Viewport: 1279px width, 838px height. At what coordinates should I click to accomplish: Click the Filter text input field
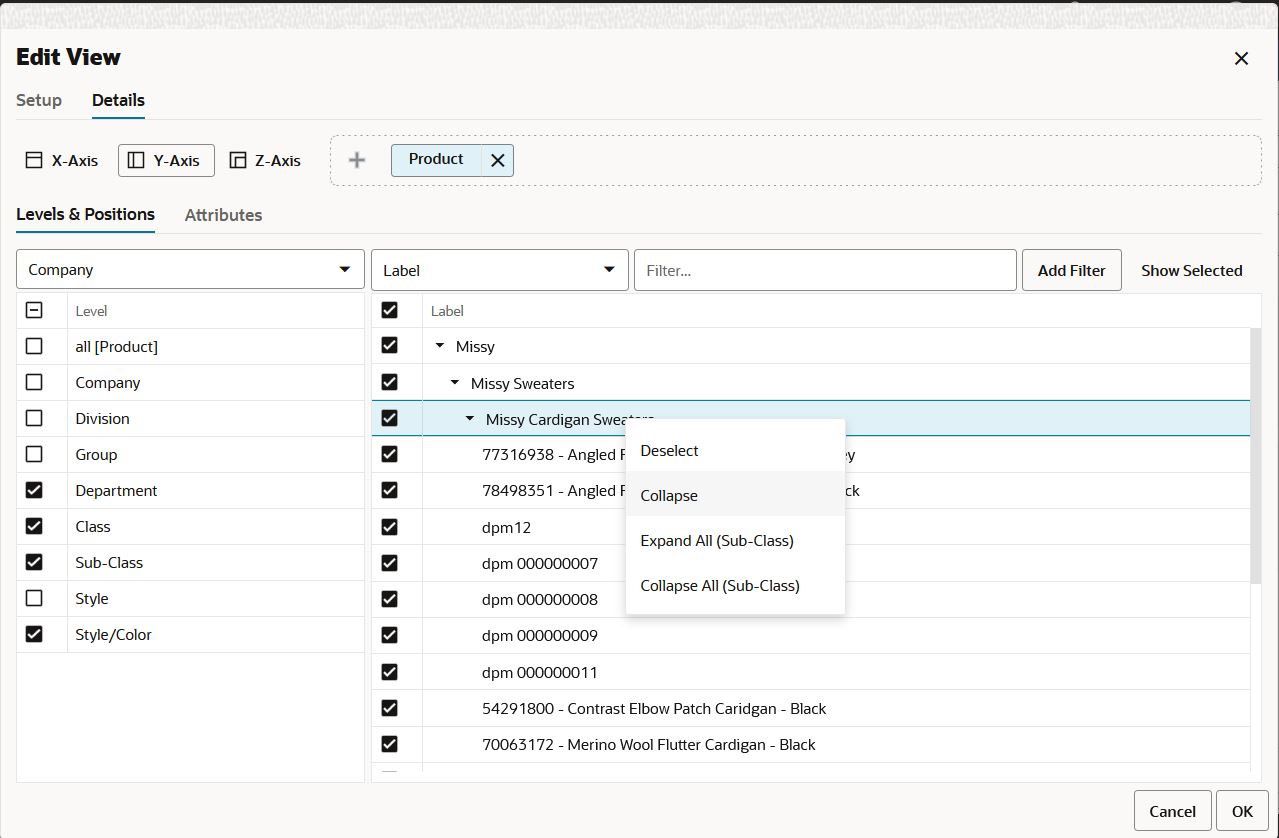[825, 270]
